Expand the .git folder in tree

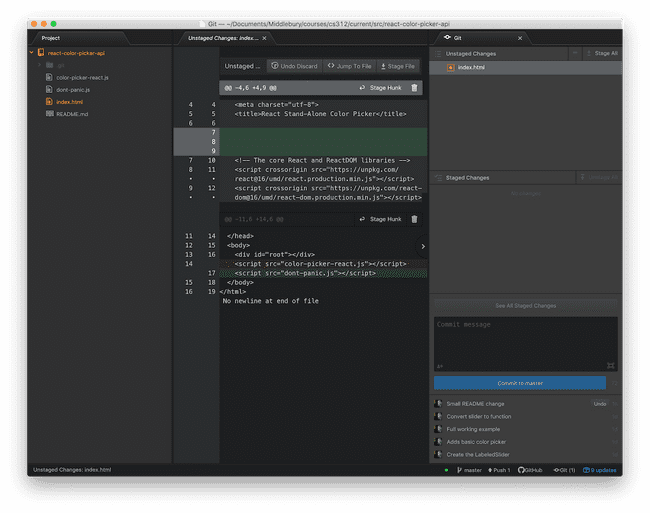(40, 65)
